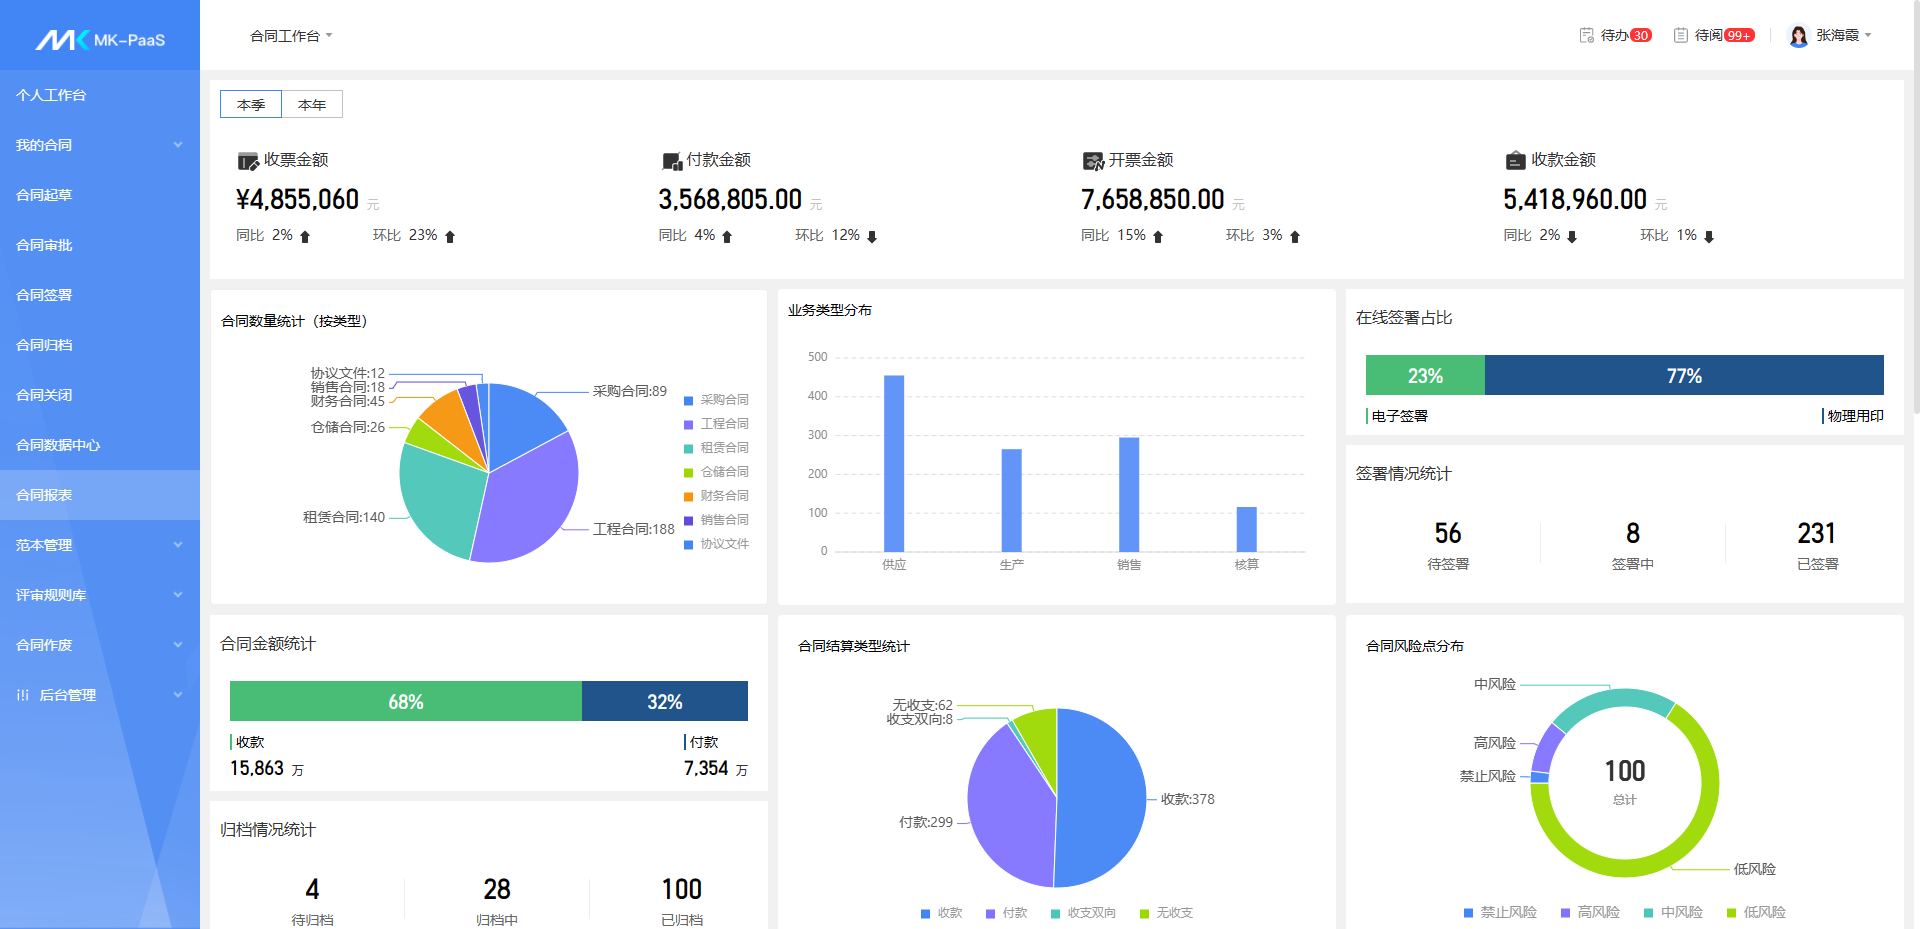Toggle 付款 legend in settlement chart

click(1007, 913)
